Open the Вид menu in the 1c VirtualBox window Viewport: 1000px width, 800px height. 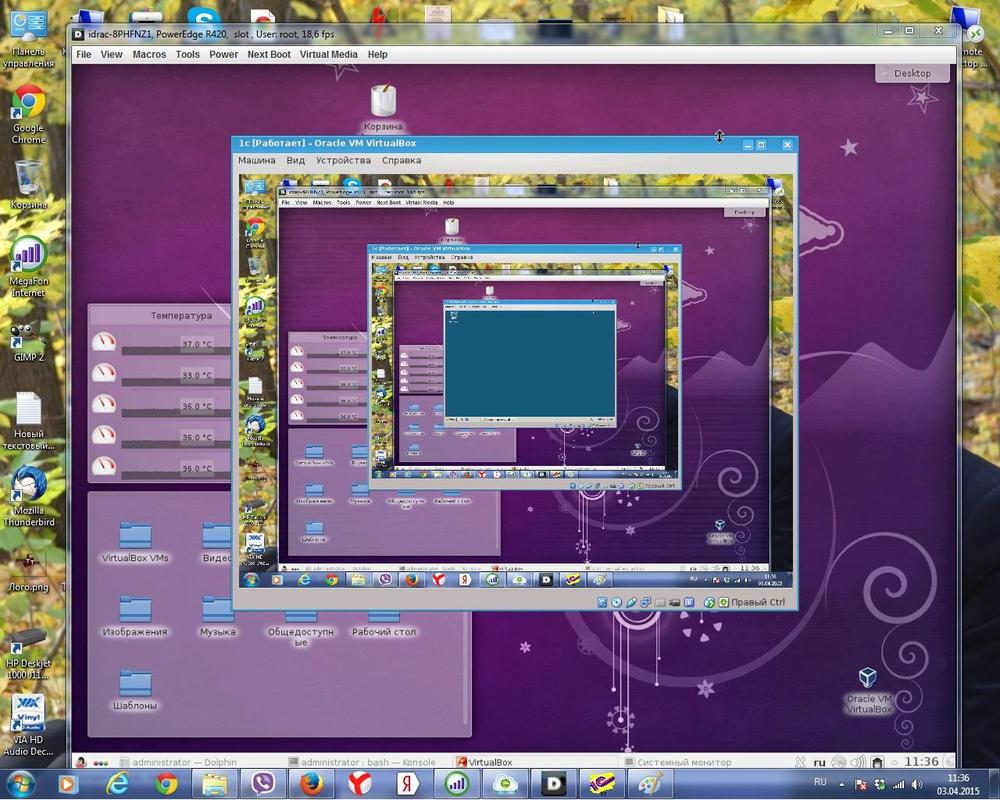(x=295, y=160)
